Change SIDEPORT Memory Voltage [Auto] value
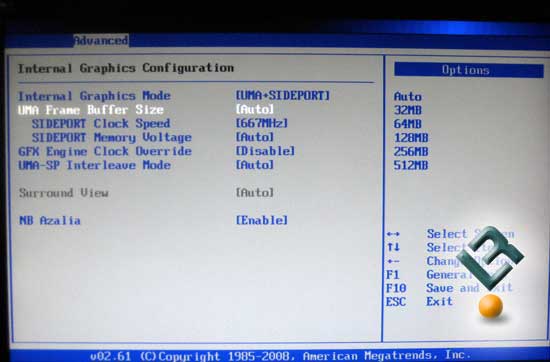 pyautogui.click(x=255, y=137)
